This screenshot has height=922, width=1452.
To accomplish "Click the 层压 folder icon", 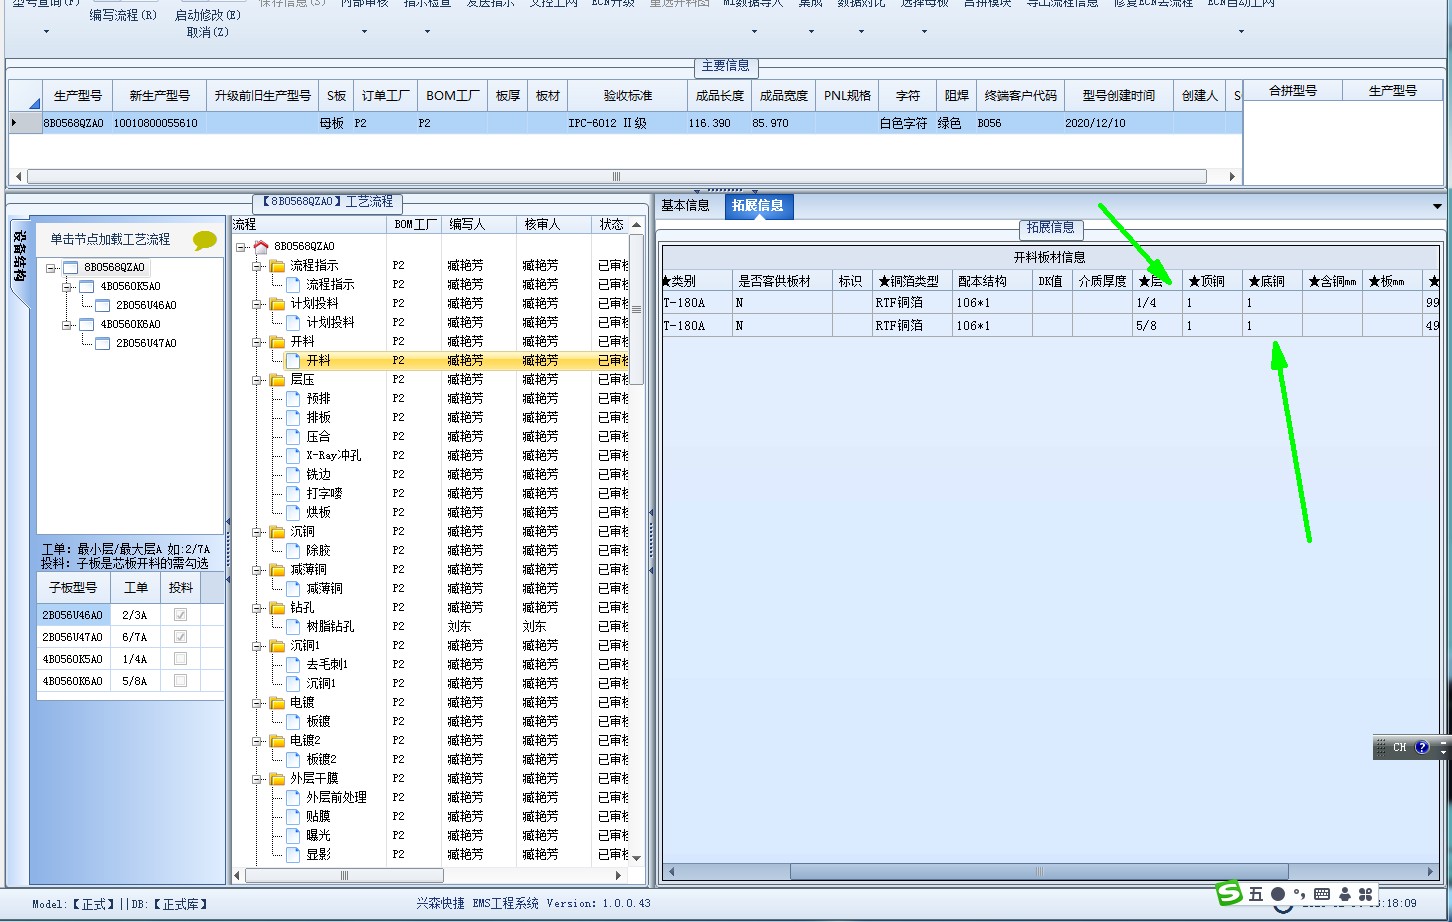I will point(277,379).
